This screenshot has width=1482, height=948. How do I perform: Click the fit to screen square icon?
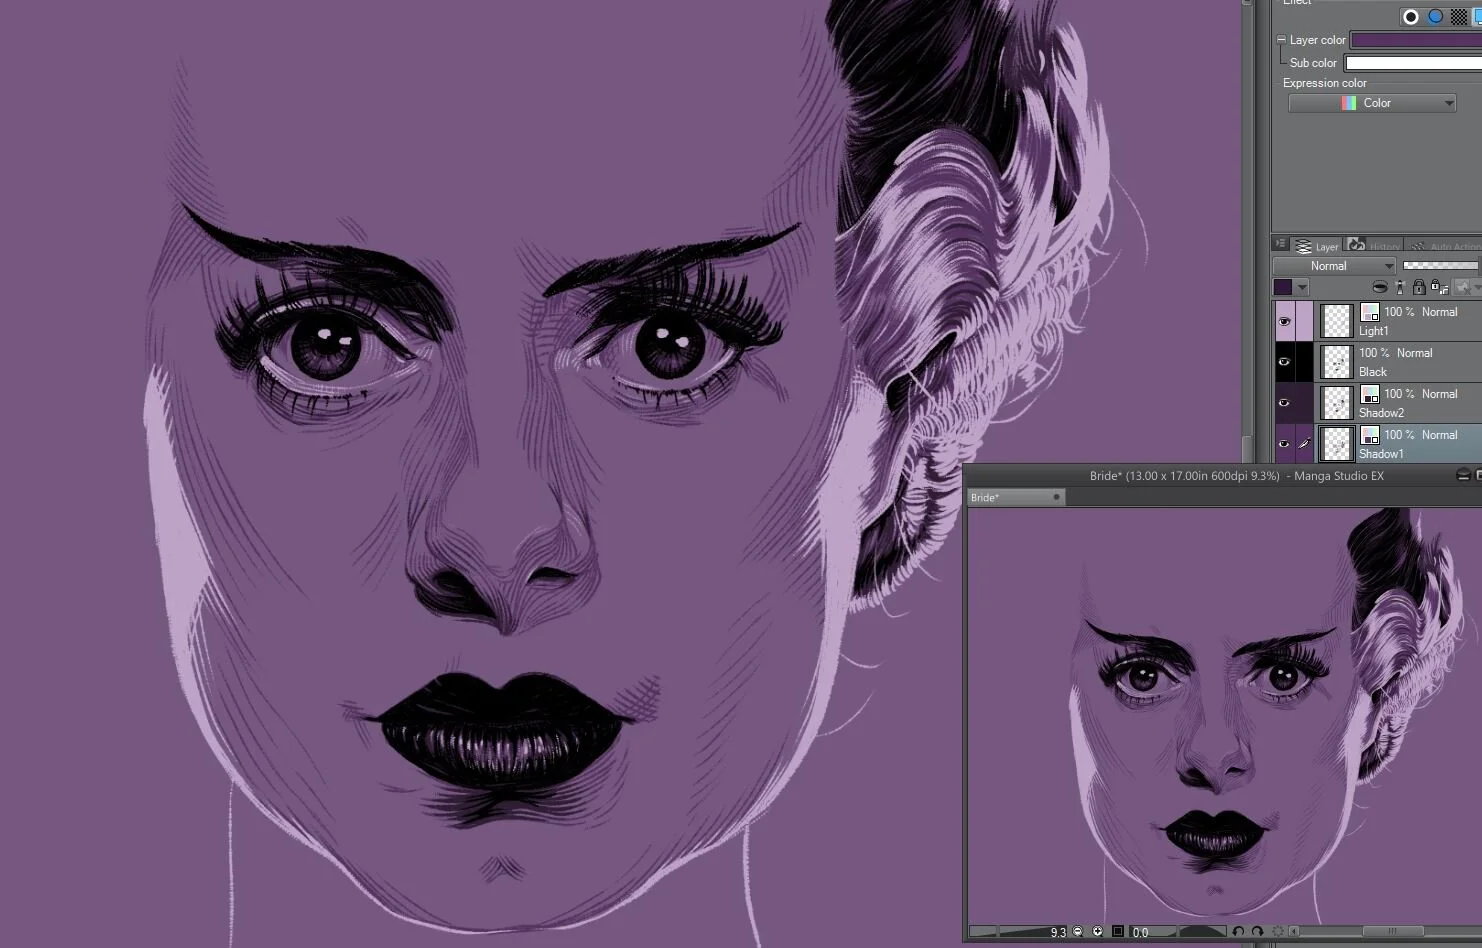click(1118, 932)
